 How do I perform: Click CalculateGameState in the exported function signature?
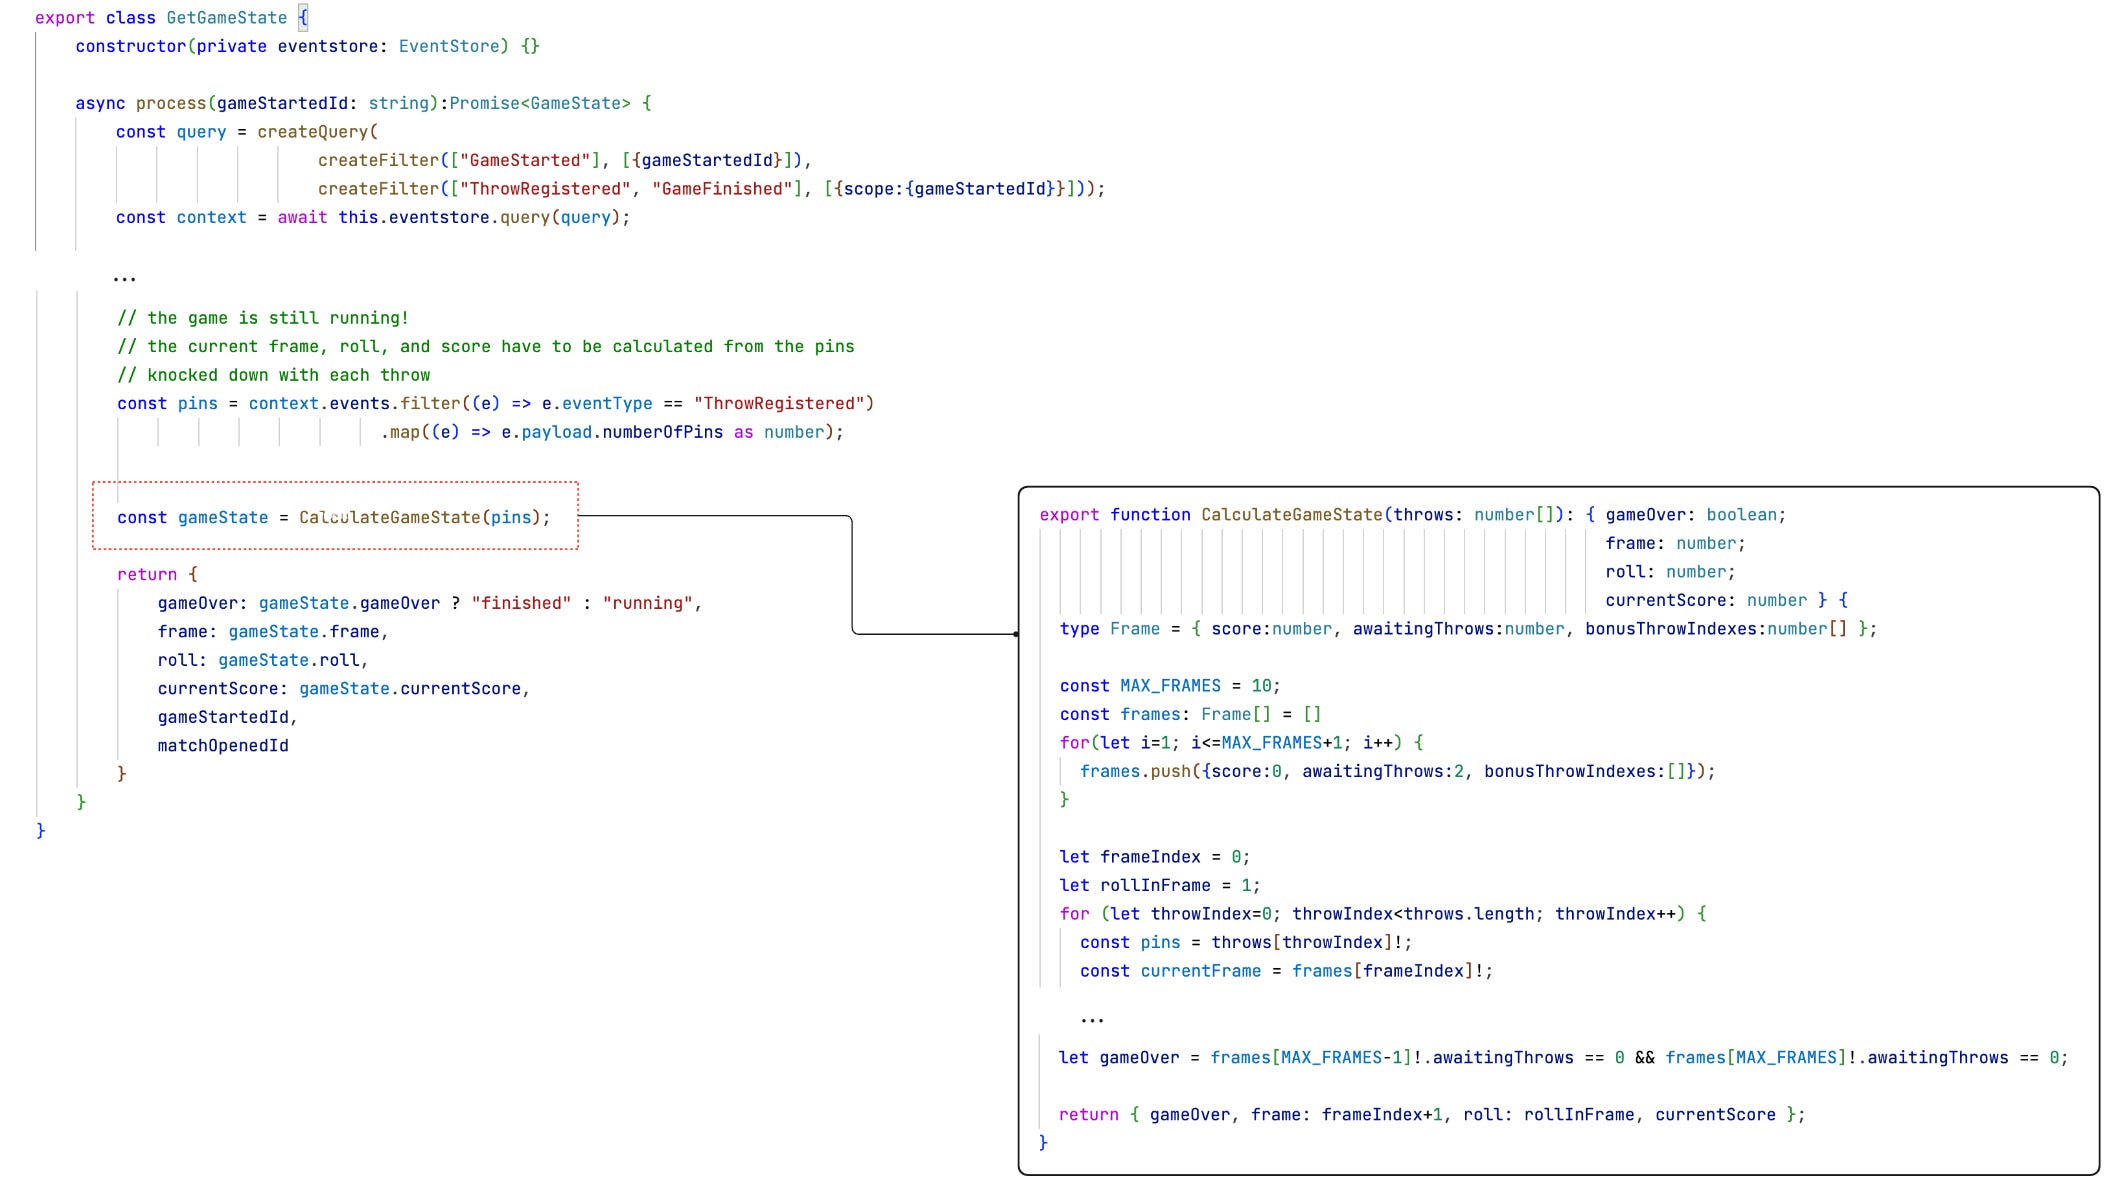pos(1291,515)
